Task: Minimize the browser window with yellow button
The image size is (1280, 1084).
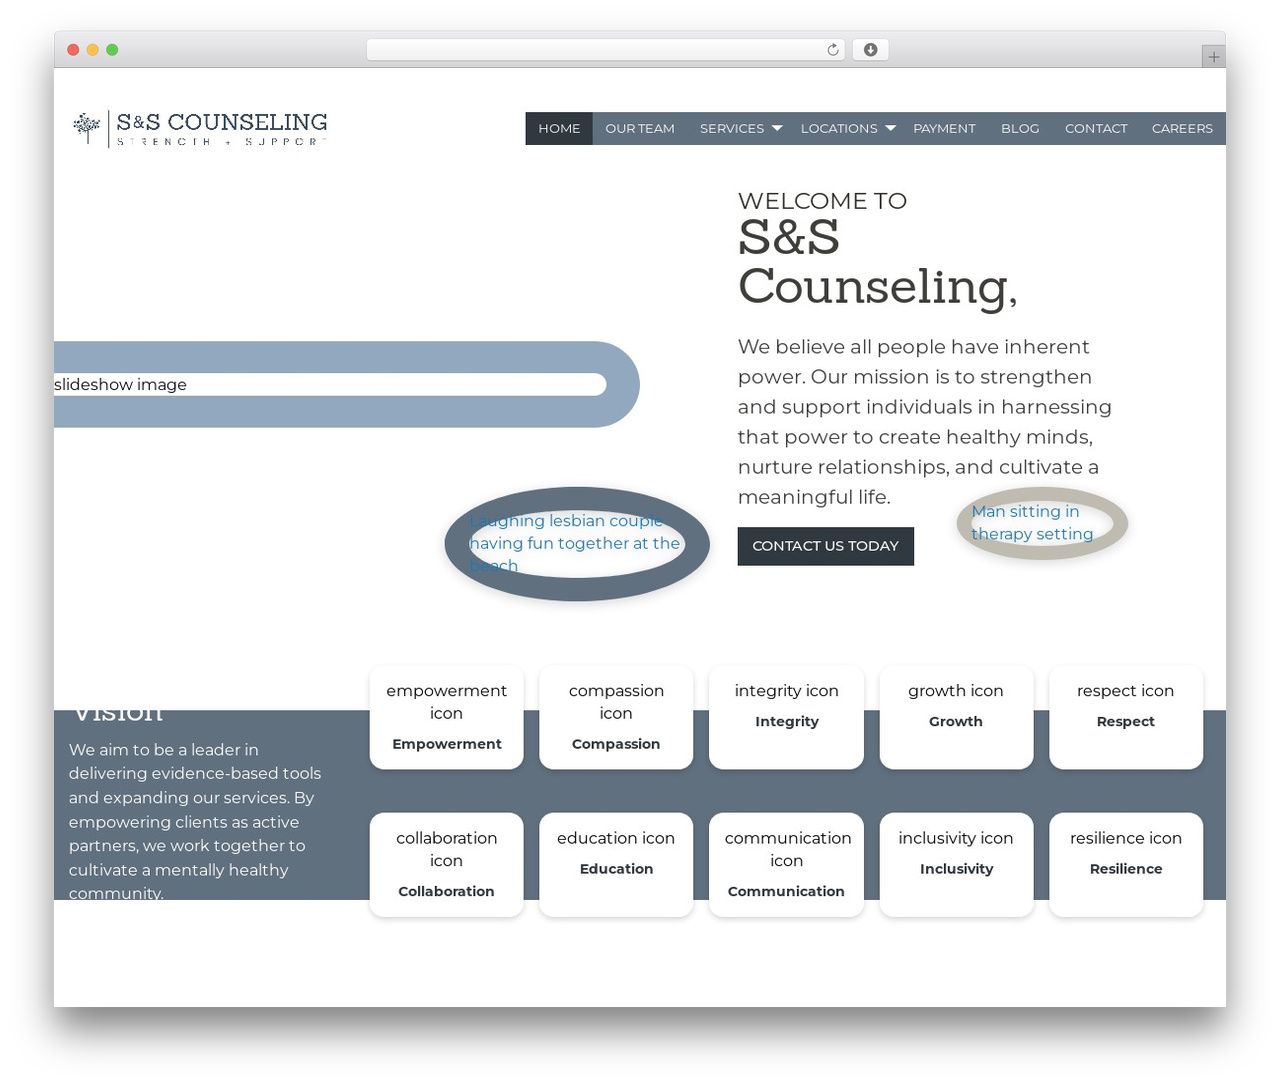Action: tap(93, 50)
